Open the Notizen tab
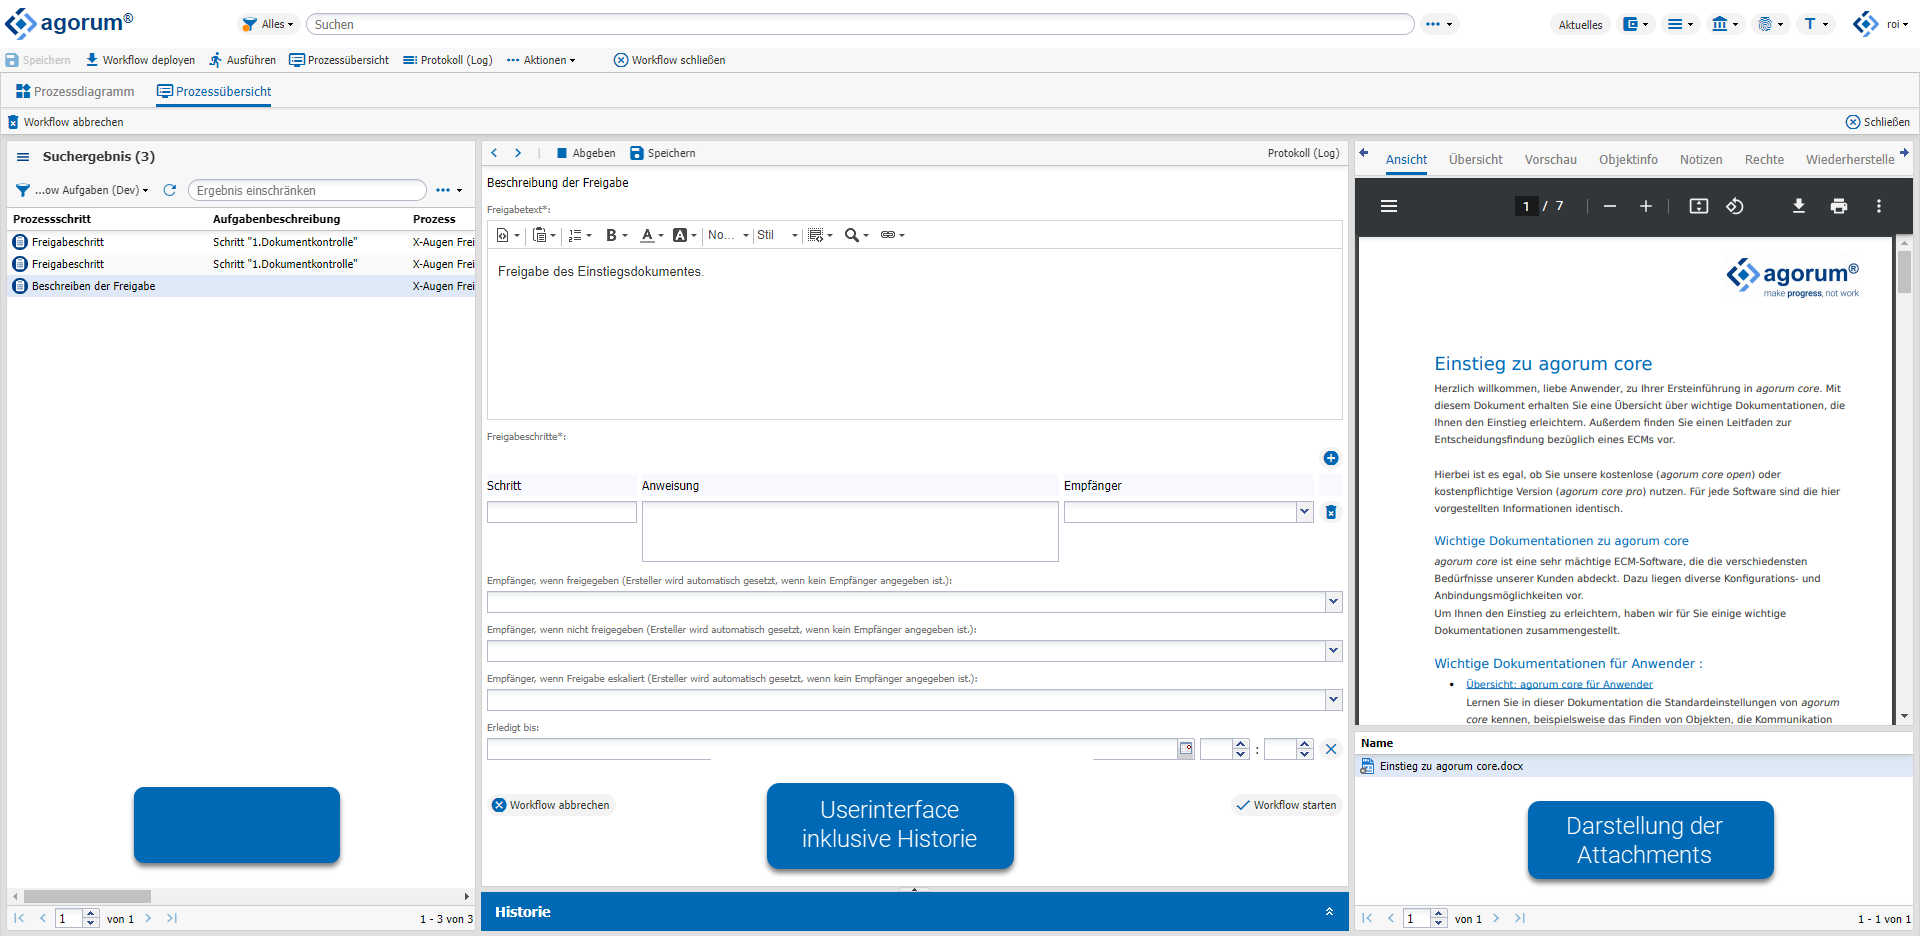This screenshot has height=936, width=1920. 1701,159
